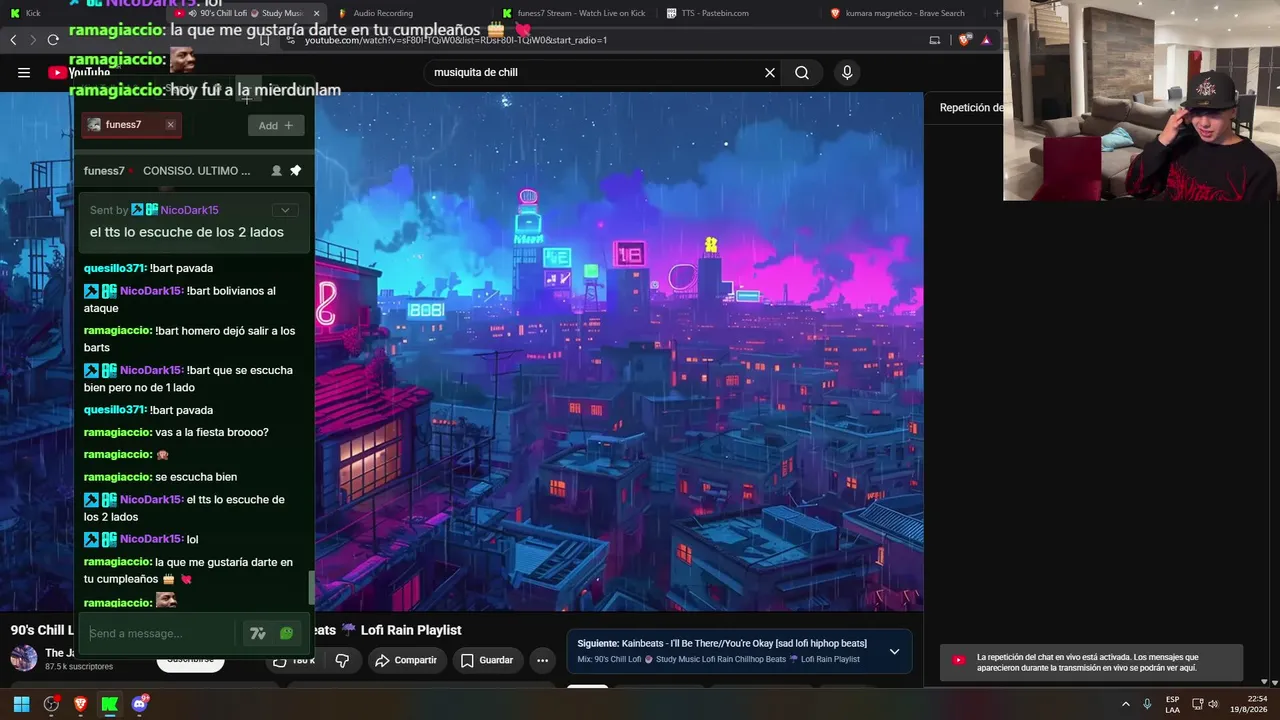Click the 'Repetición de' chat replay header
The height and width of the screenshot is (720, 1280).
coord(971,108)
